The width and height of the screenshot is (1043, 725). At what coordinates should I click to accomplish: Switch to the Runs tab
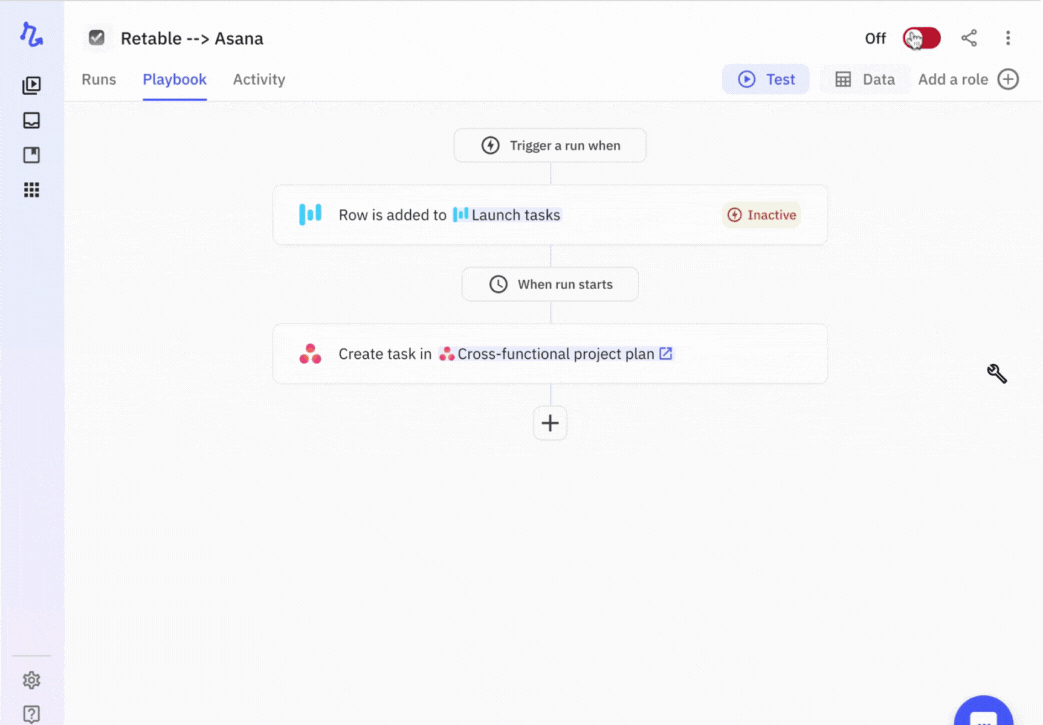pyautogui.click(x=98, y=79)
